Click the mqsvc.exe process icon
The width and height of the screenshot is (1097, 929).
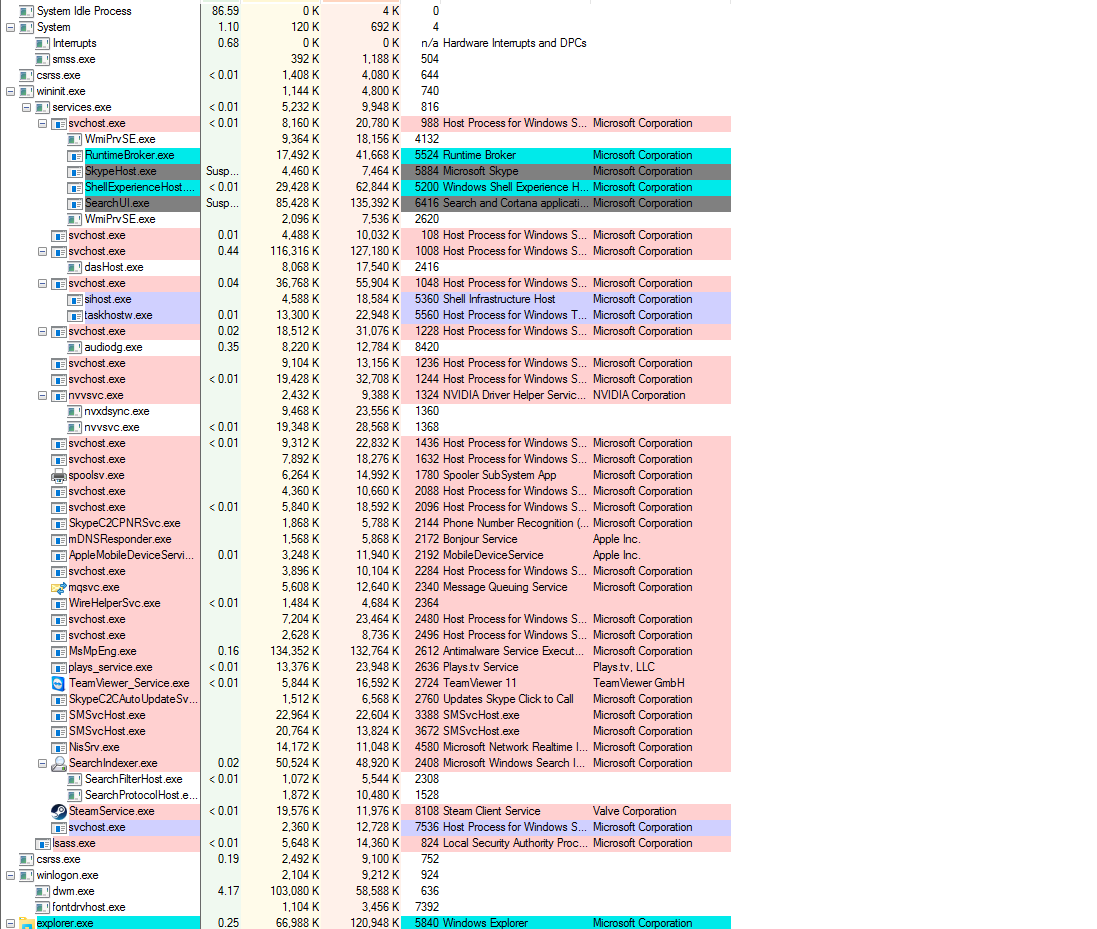pyautogui.click(x=59, y=588)
